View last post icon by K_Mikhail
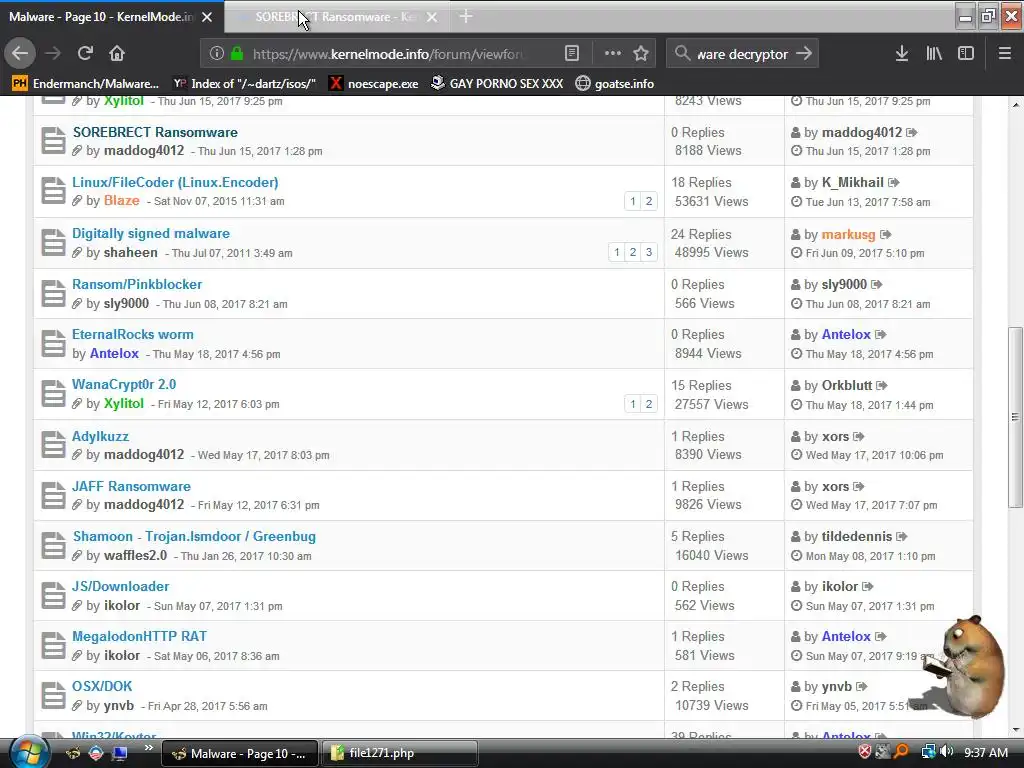The width and height of the screenshot is (1024, 768). 894,182
